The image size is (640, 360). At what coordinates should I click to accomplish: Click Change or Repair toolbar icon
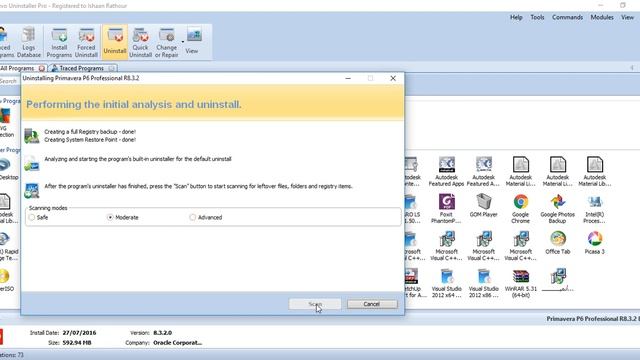[167, 42]
